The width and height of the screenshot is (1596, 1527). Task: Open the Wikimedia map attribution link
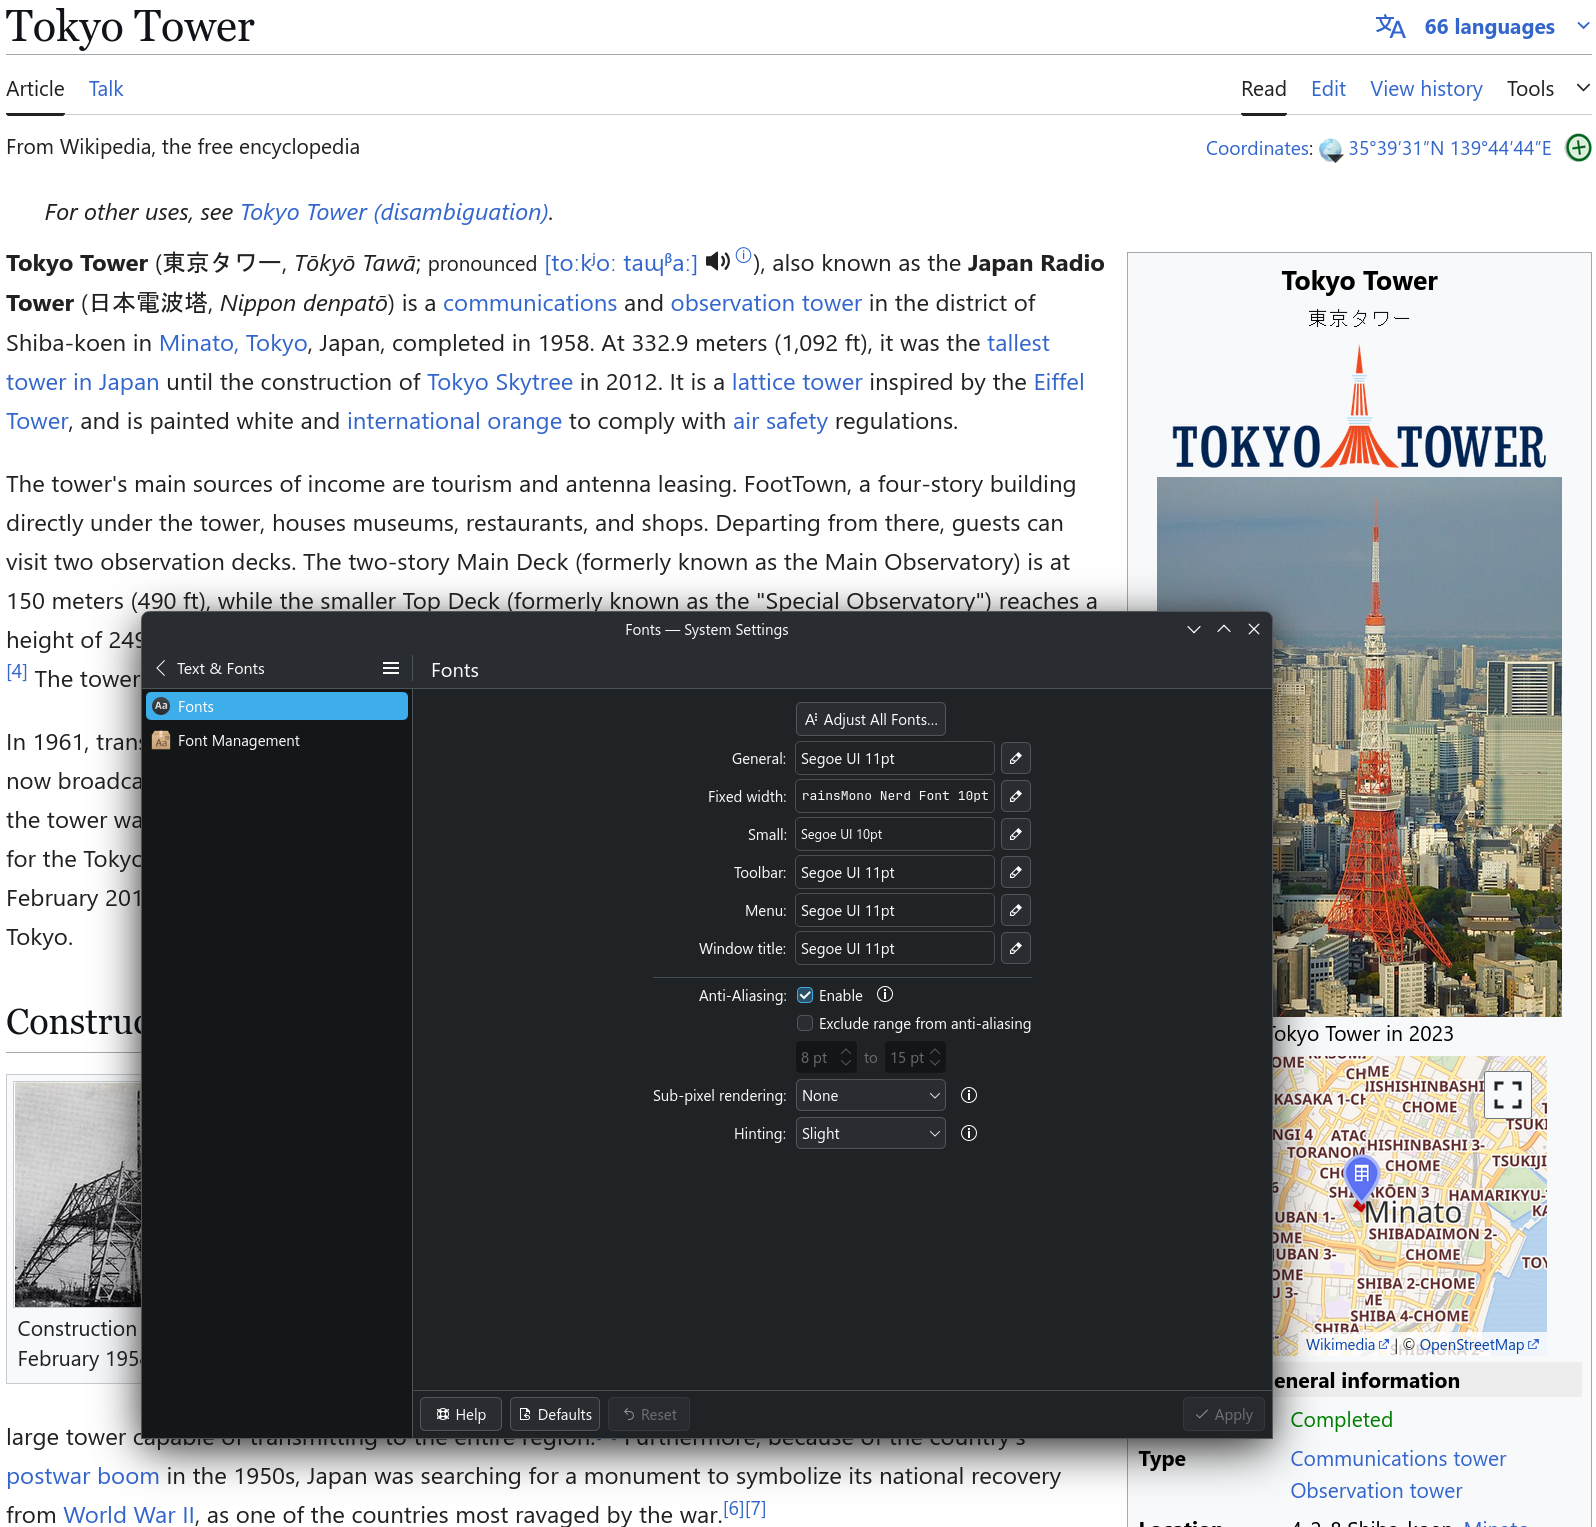pos(1347,1345)
